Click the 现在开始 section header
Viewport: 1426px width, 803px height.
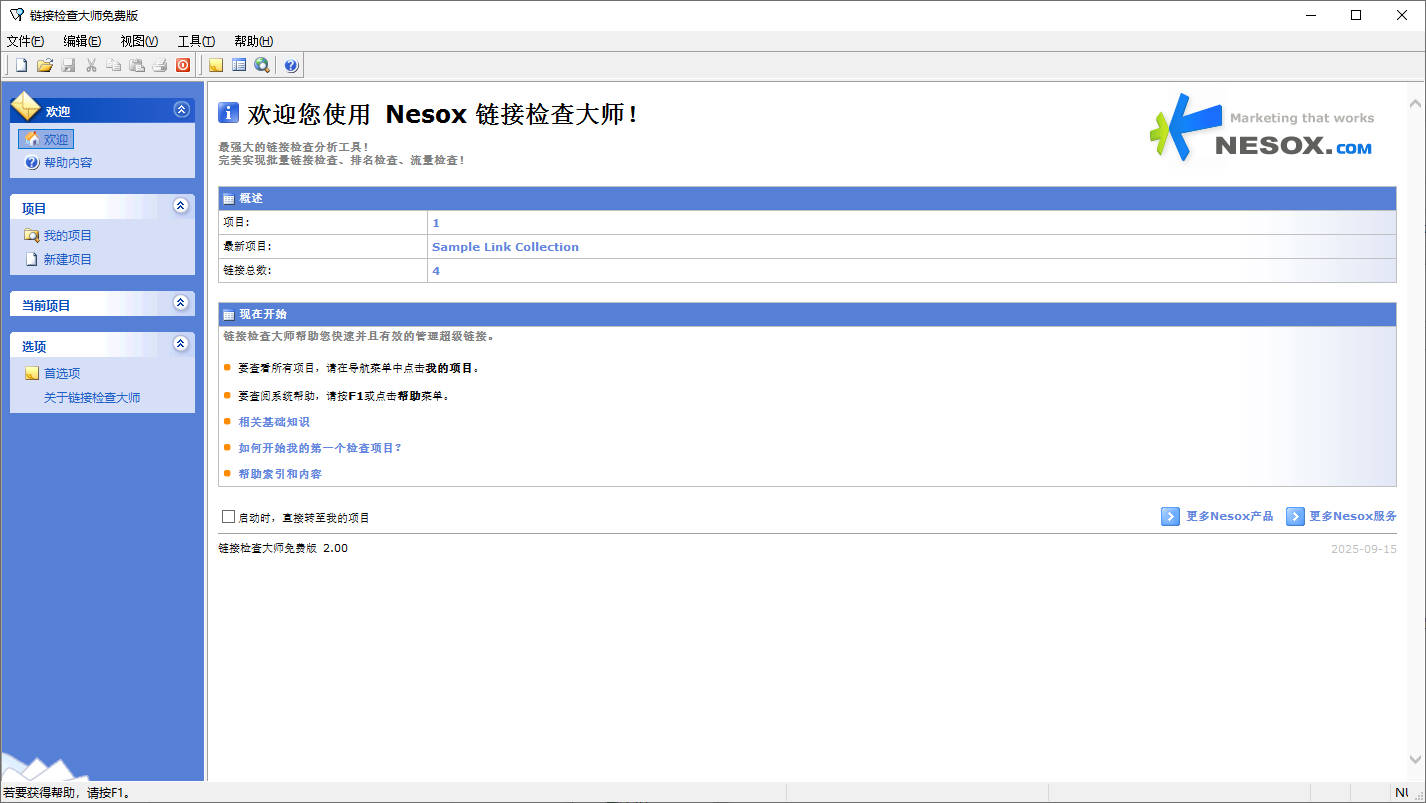point(807,314)
